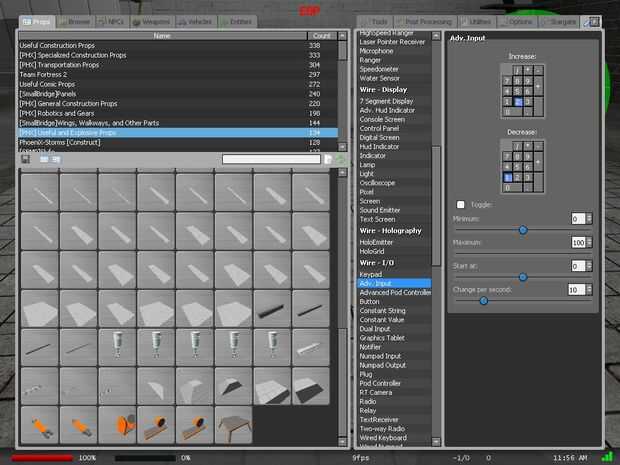Choose the Keypad tool from Wire I/O
Viewport: 620px width, 465px height.
[x=370, y=273]
